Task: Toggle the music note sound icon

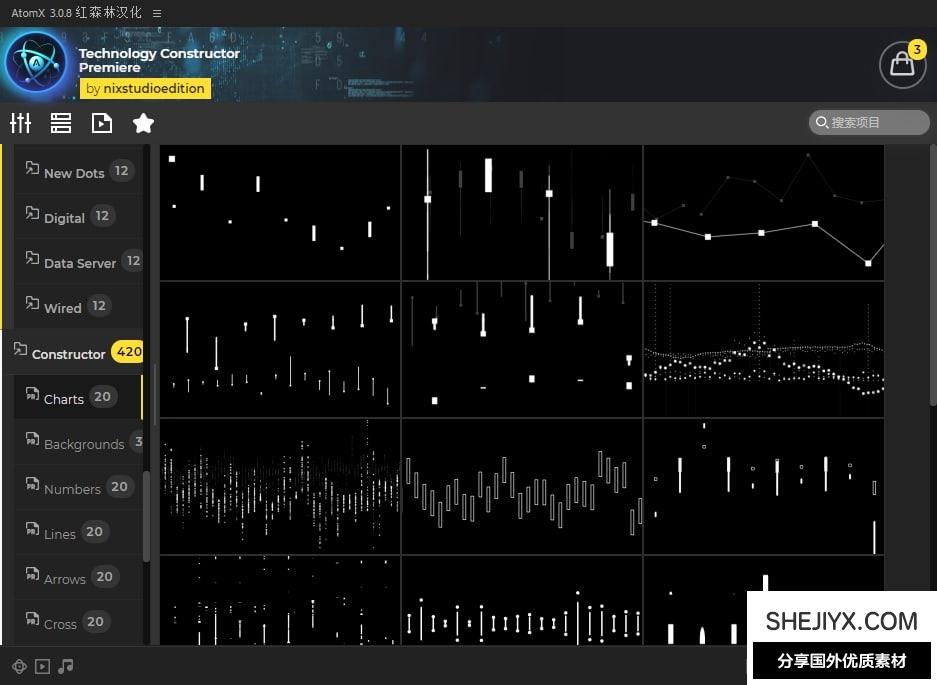Action: coord(66,667)
